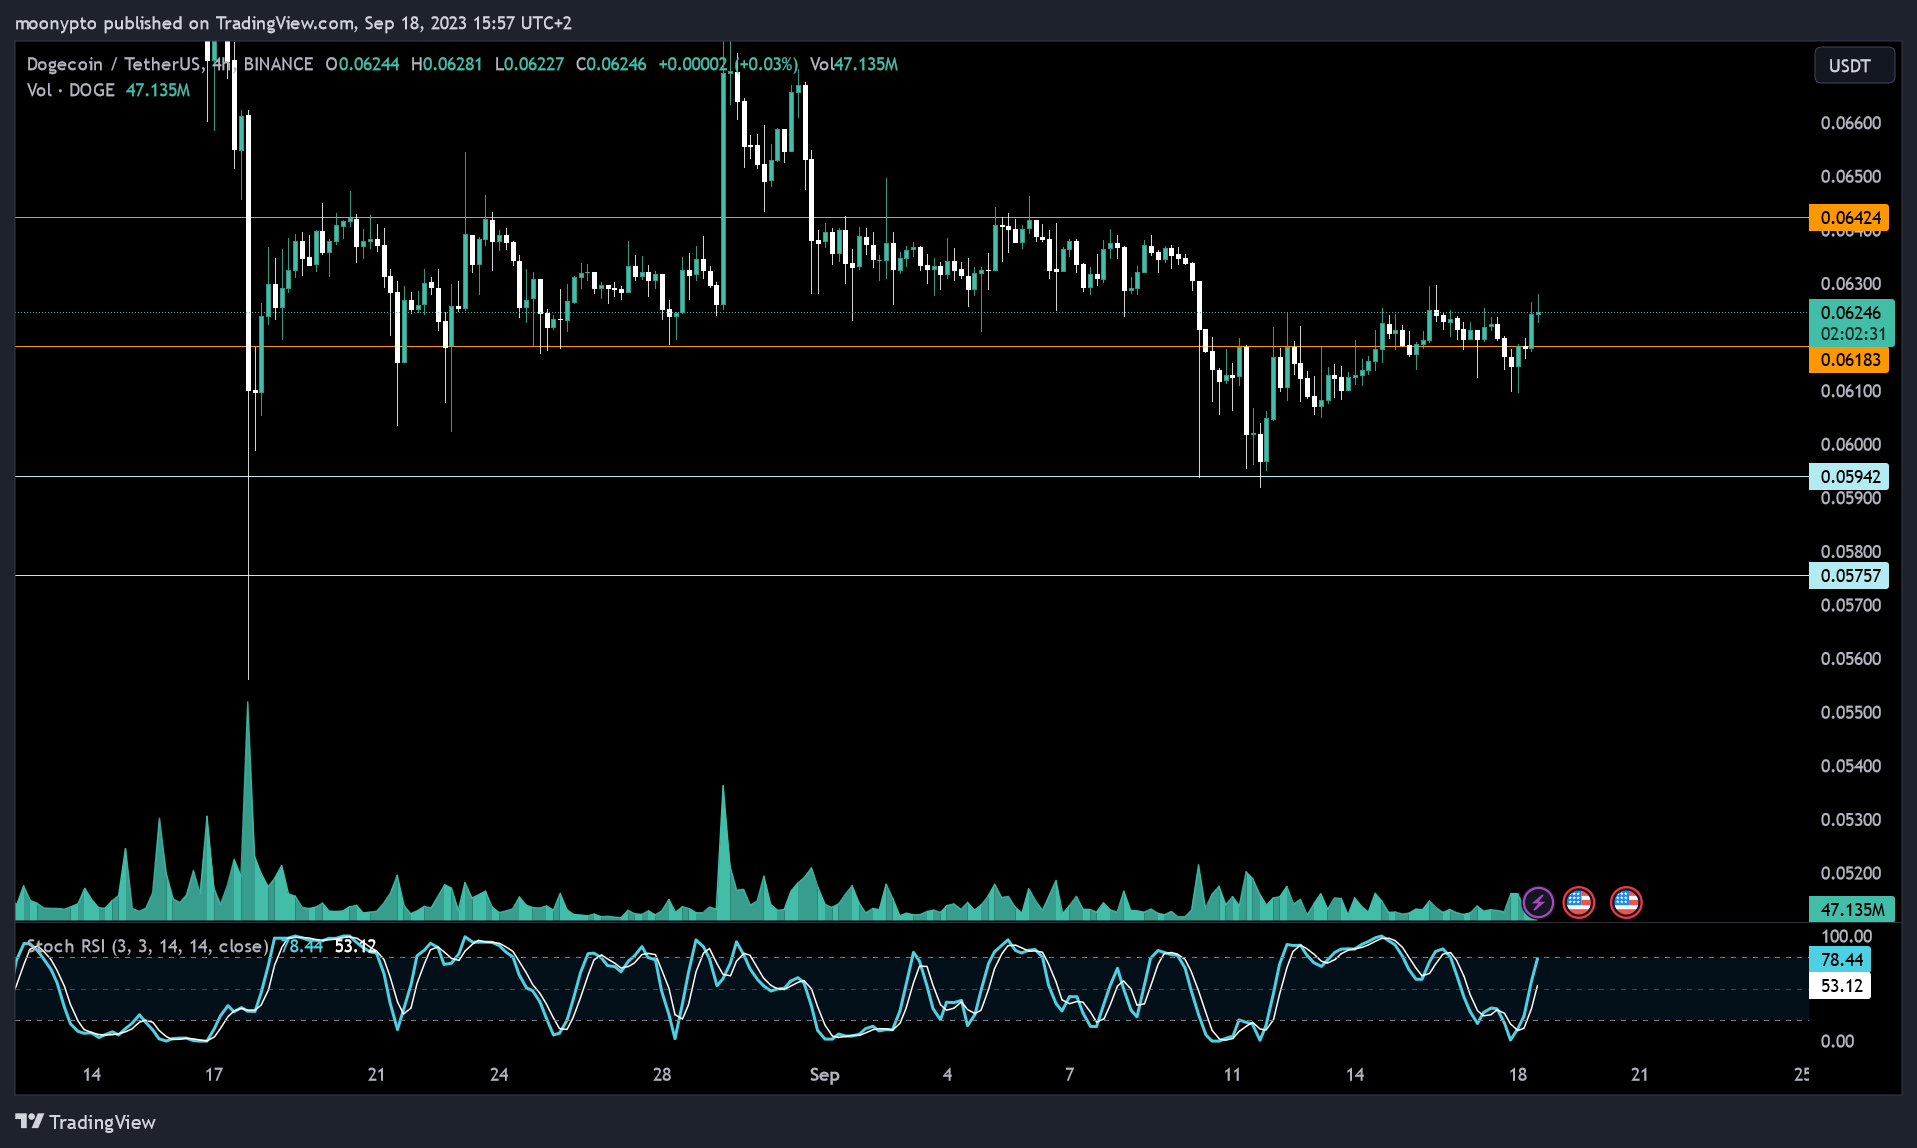
Task: Click the date 18 on the time axis
Action: 1518,1075
